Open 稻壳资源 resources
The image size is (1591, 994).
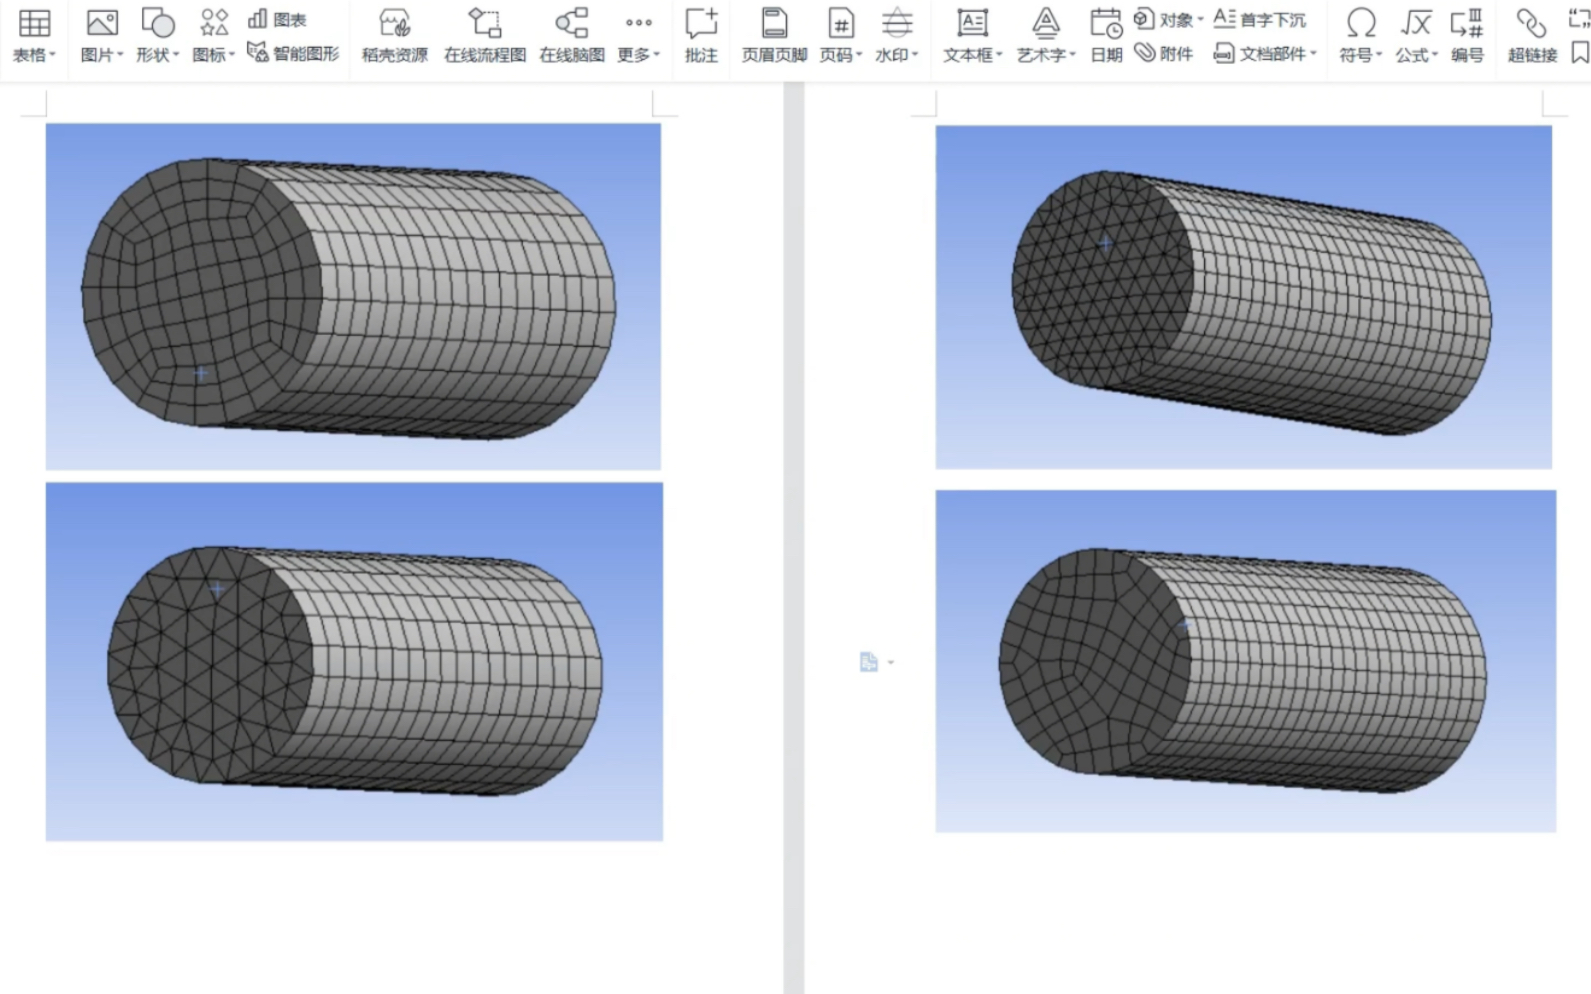point(394,36)
